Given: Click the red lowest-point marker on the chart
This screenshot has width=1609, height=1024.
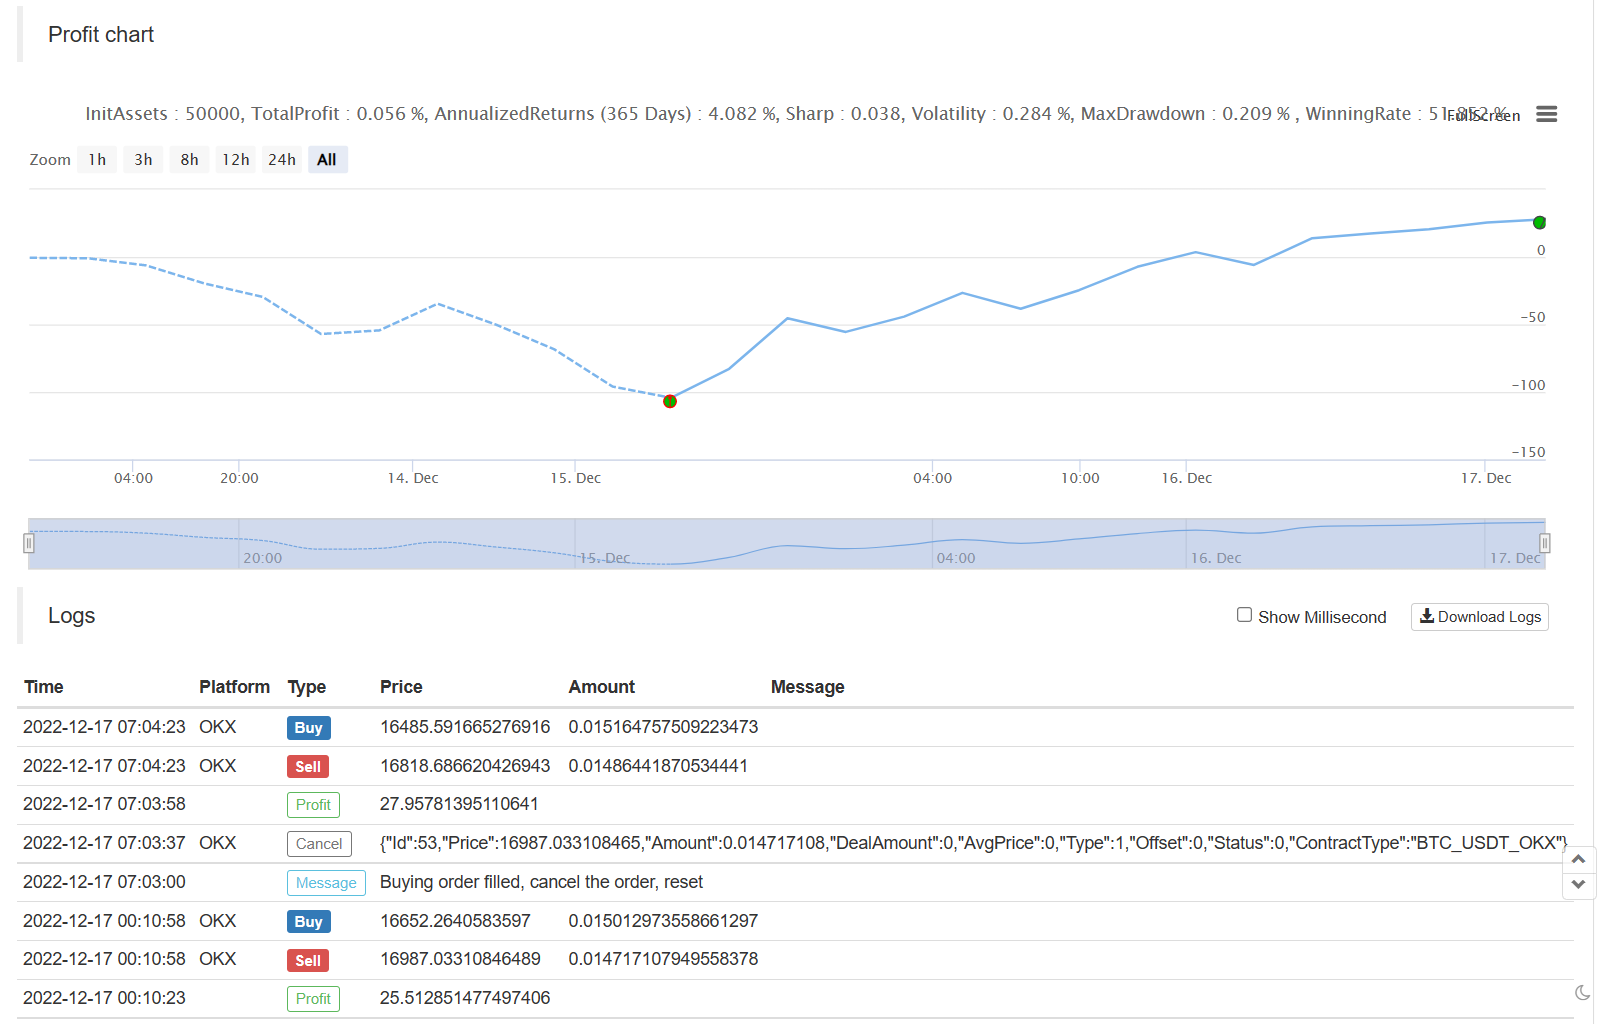Looking at the screenshot, I should pos(670,401).
